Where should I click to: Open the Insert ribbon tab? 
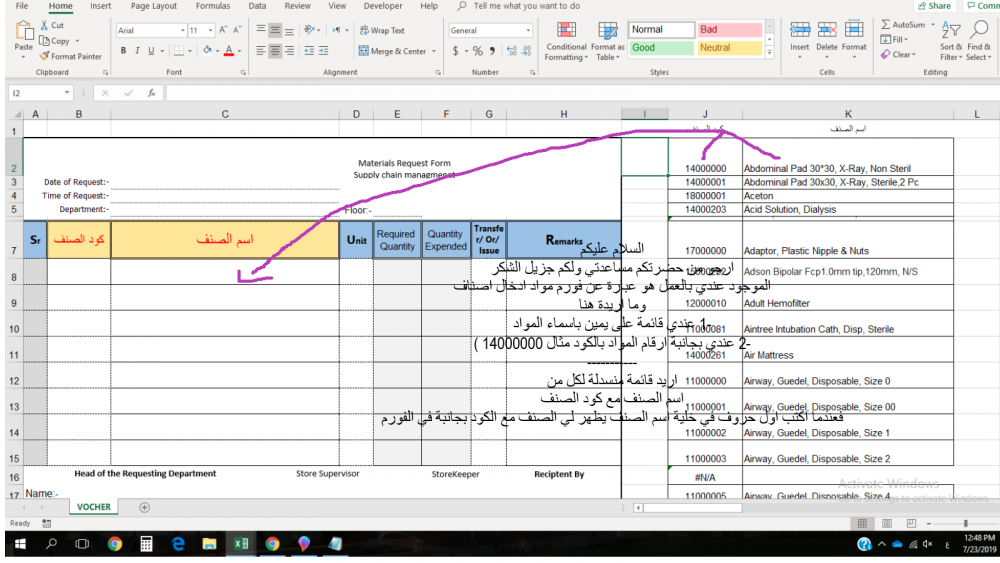100,6
